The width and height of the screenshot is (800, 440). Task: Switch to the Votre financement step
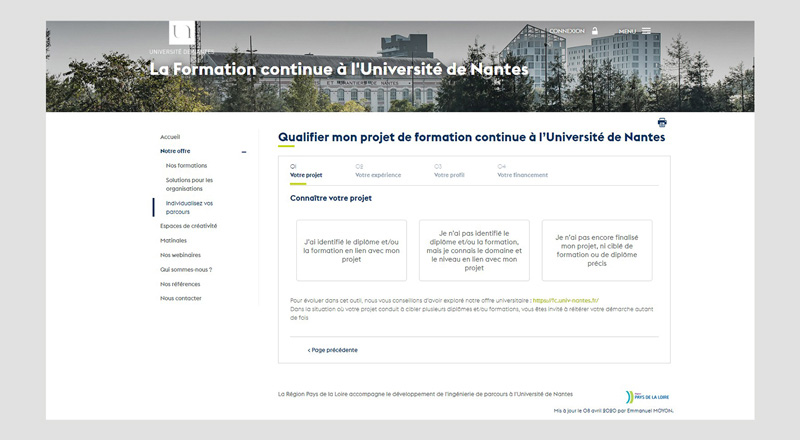522,171
